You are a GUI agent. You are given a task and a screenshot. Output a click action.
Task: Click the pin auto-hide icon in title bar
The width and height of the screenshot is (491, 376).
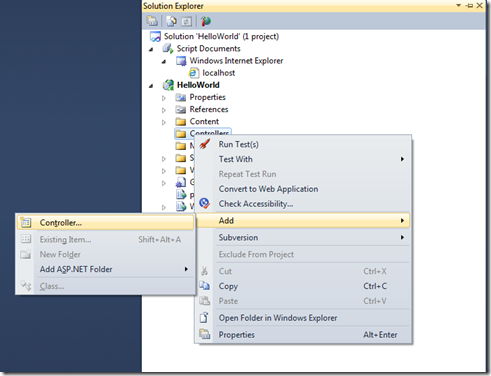470,5
